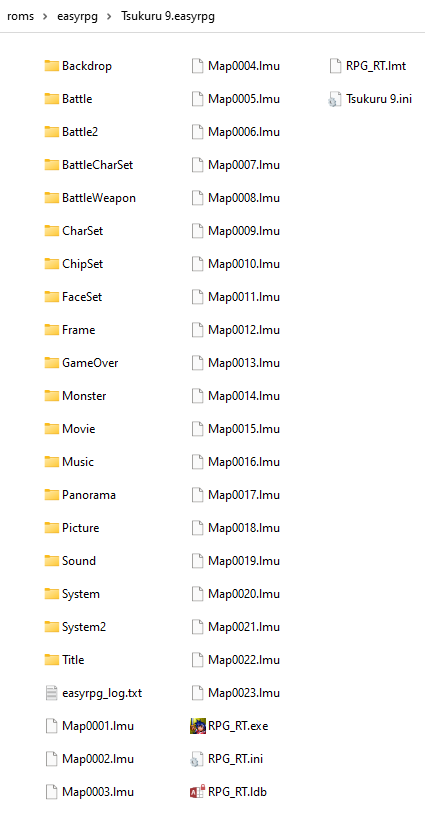Expand the chevron after easyrpg in breadcrumb
The width and height of the screenshot is (425, 828).
pos(109,16)
